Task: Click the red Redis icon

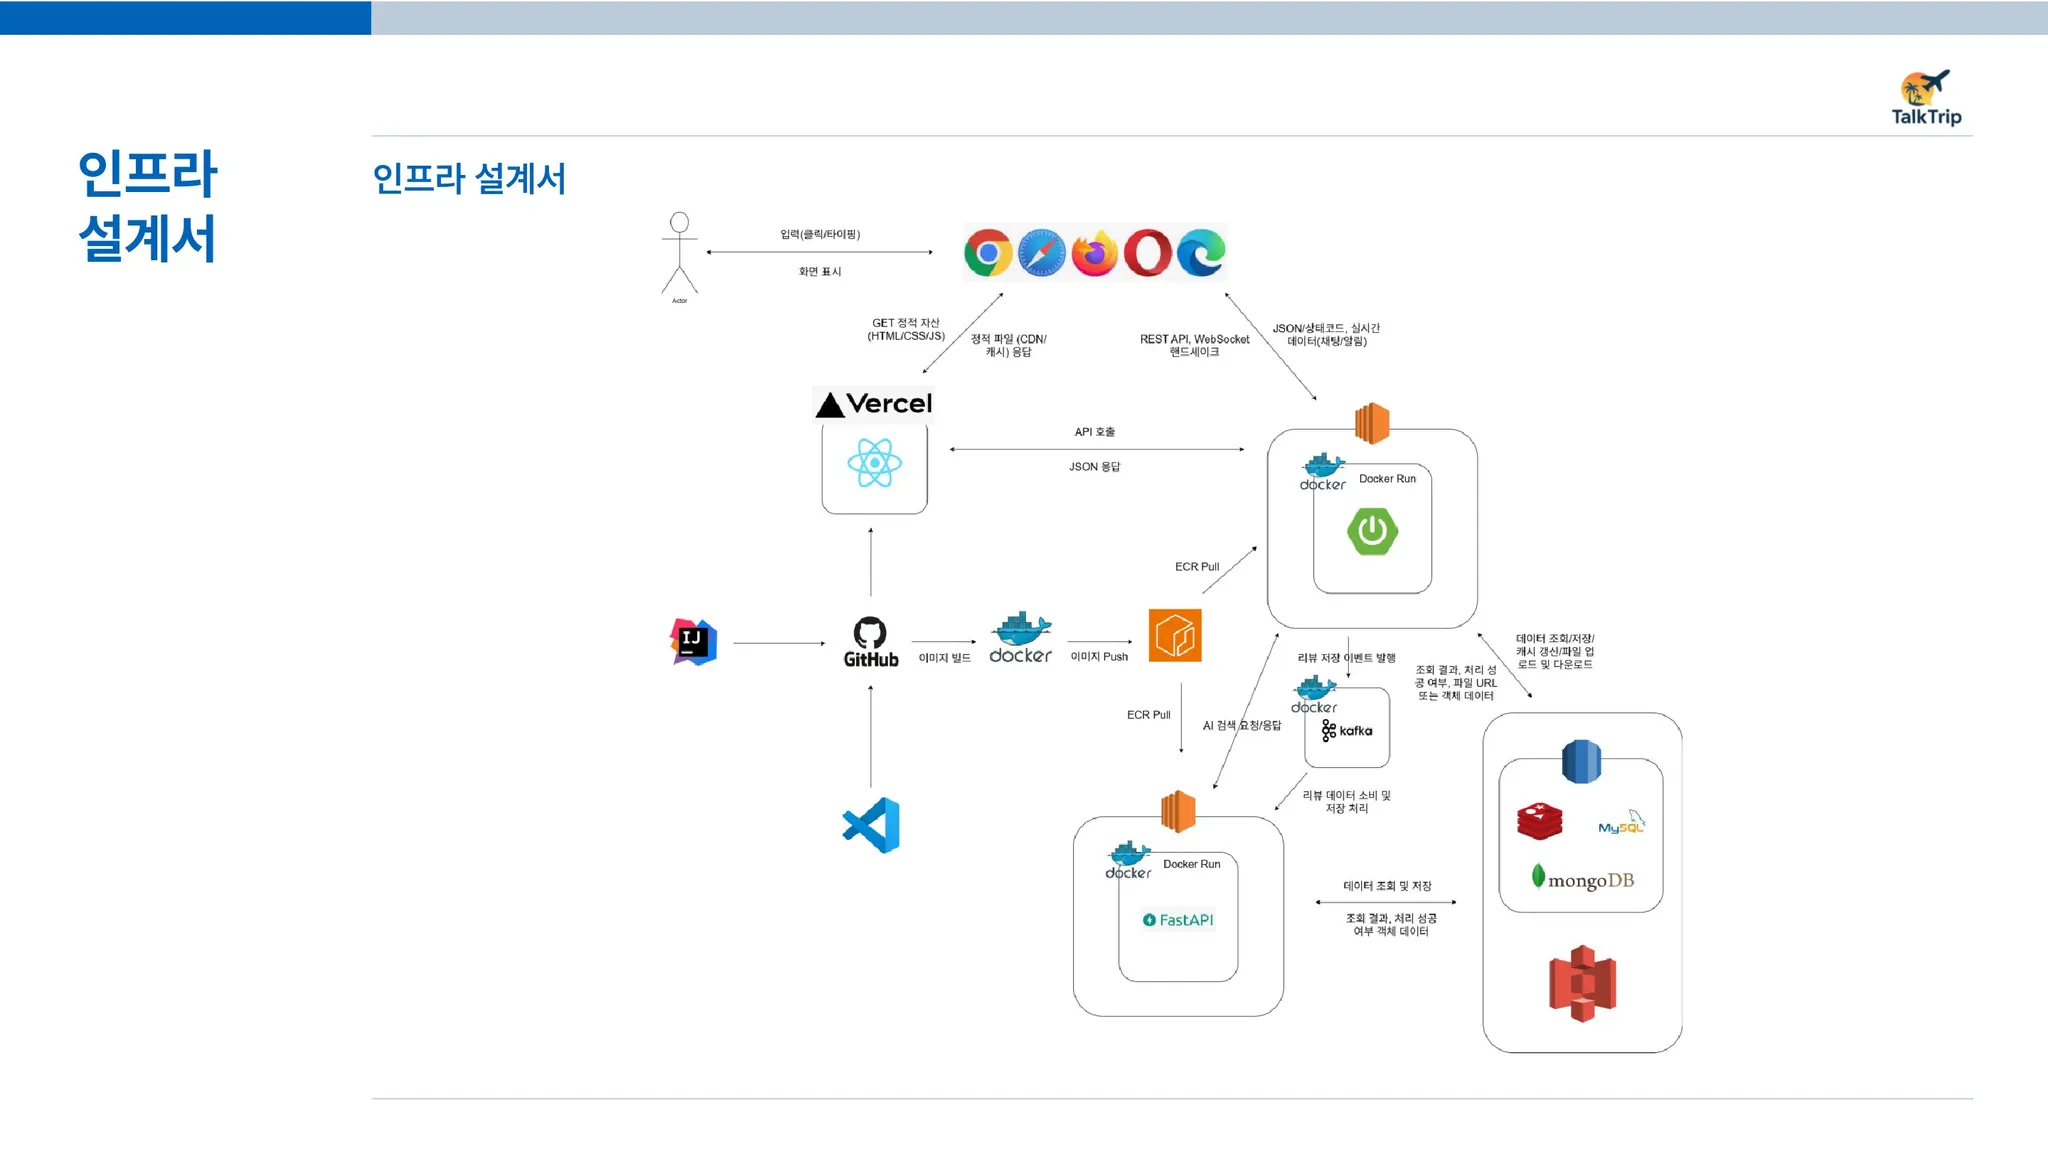Action: tap(1539, 821)
